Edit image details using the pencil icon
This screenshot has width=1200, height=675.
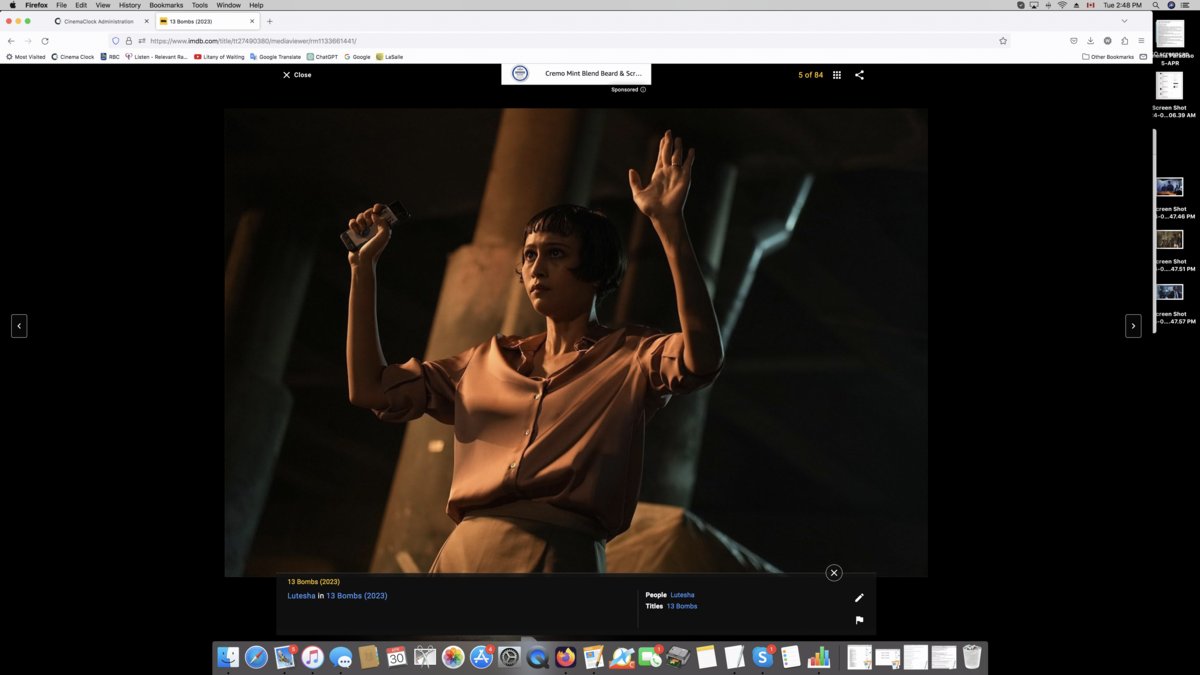[x=858, y=597]
